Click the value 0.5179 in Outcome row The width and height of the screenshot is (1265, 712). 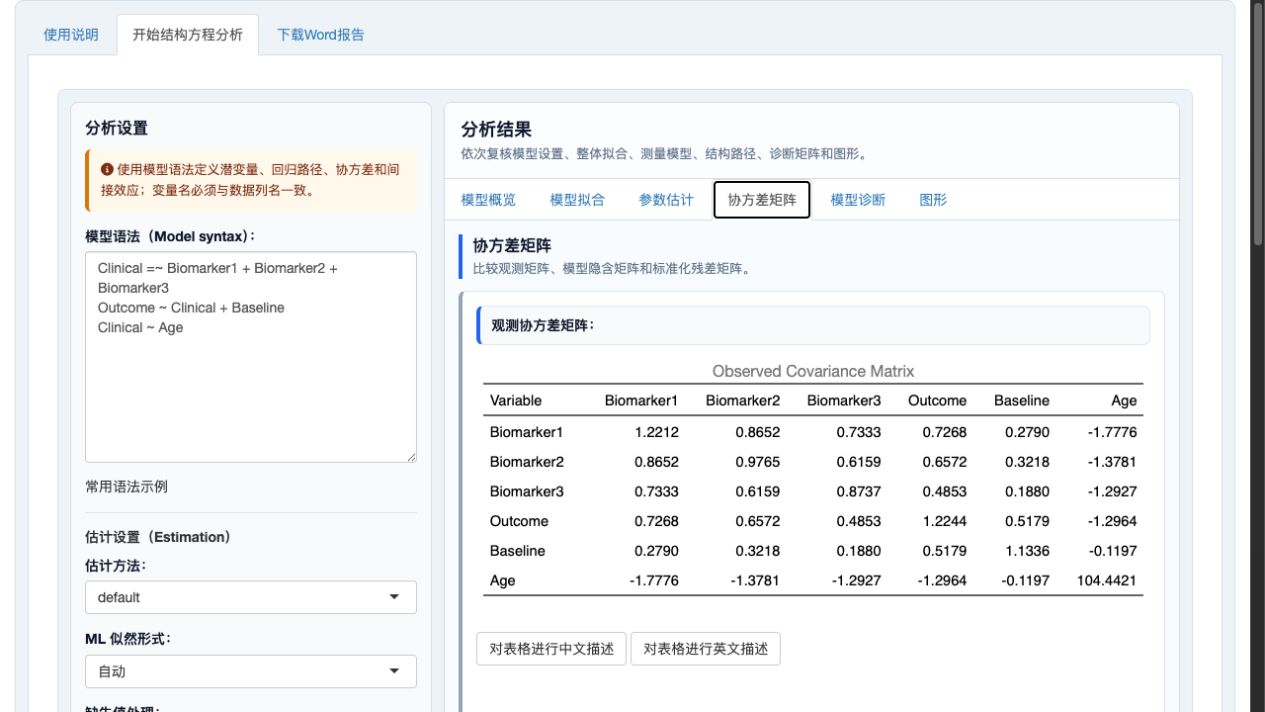coord(1027,521)
